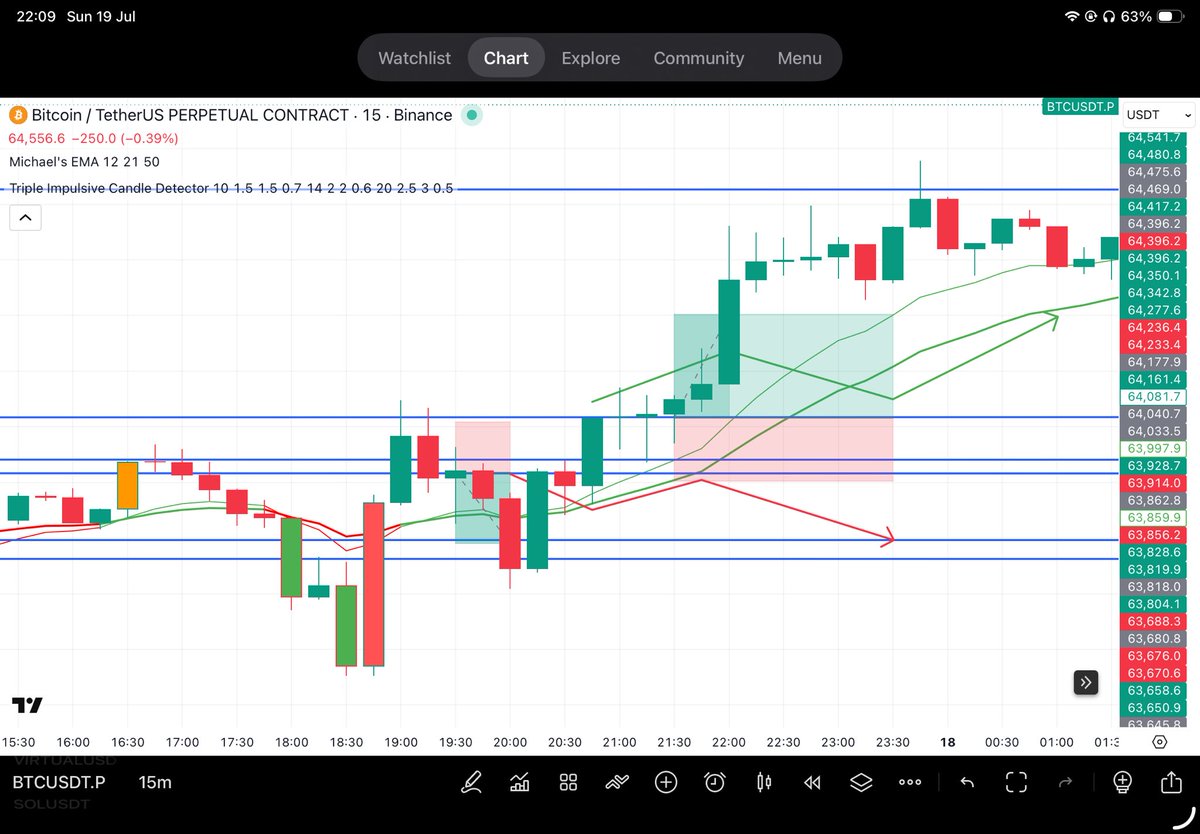
Task: Select the BTCUSDT.P price label tag
Action: click(x=1079, y=106)
